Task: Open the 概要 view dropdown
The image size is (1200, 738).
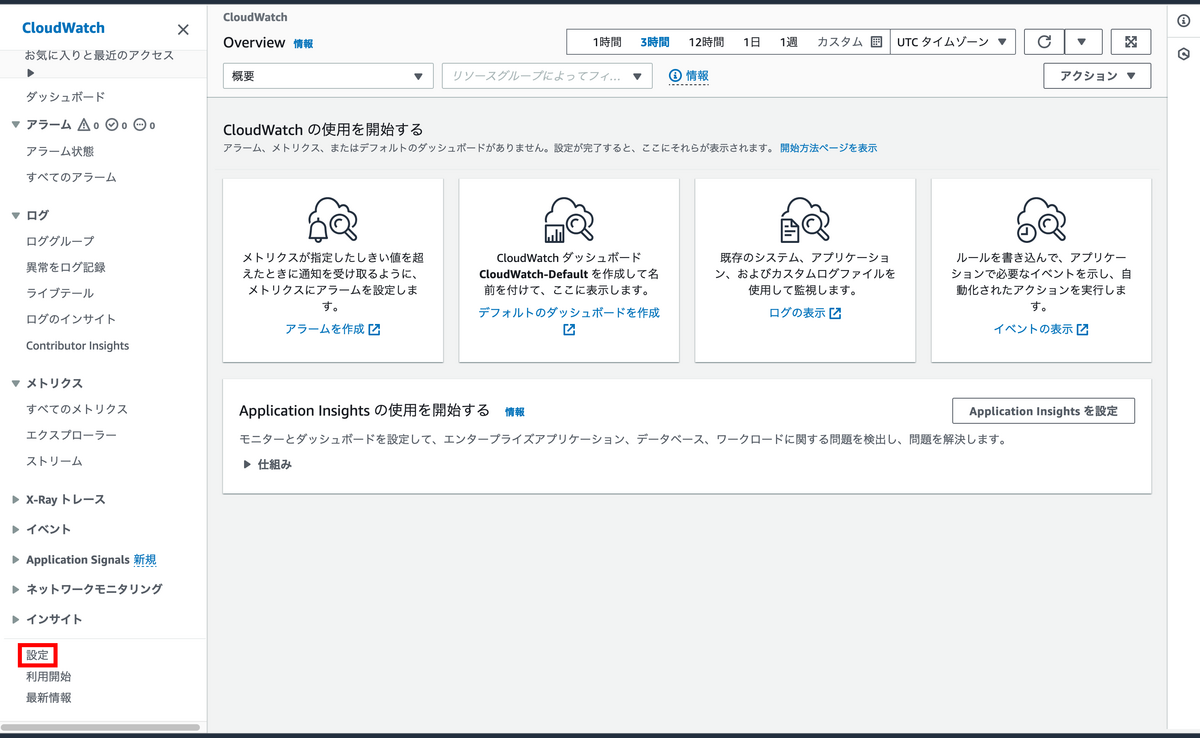Action: click(x=328, y=76)
